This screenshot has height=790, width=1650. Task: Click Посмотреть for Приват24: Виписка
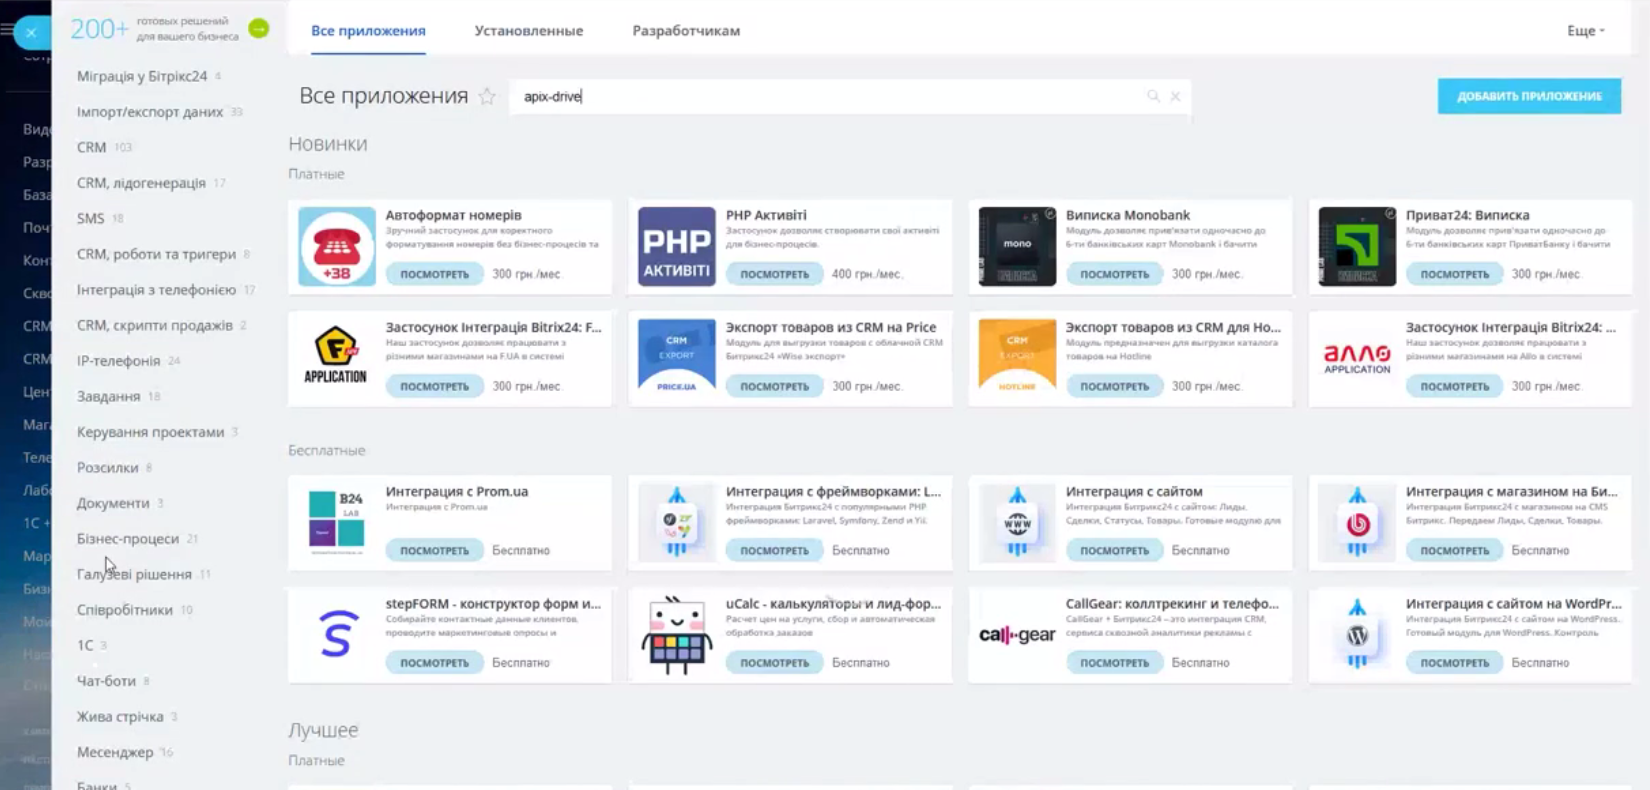pyautogui.click(x=1455, y=274)
